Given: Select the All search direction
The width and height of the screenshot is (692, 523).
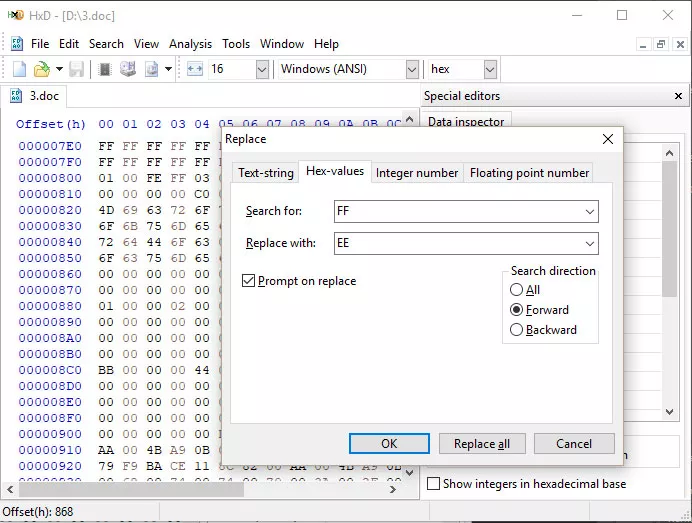Looking at the screenshot, I should point(516,290).
